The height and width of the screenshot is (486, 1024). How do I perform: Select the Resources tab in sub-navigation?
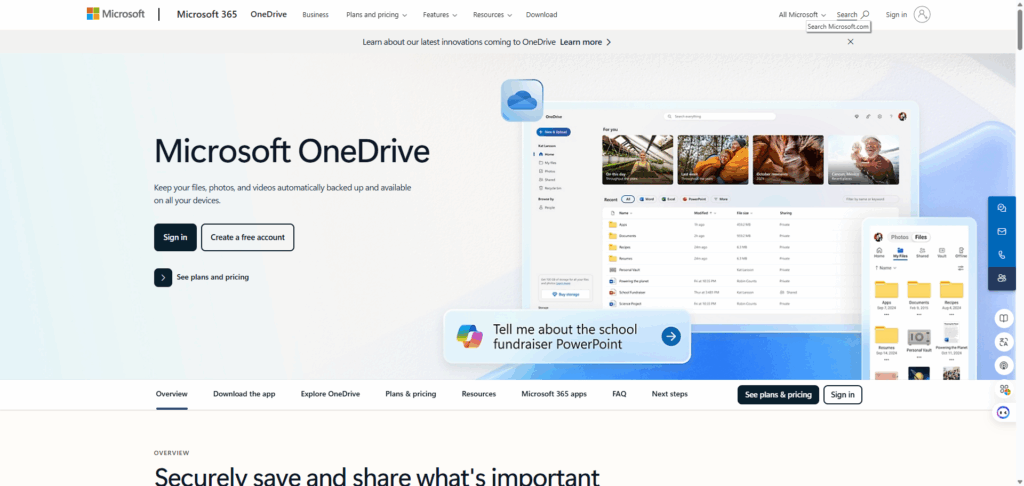[479, 394]
